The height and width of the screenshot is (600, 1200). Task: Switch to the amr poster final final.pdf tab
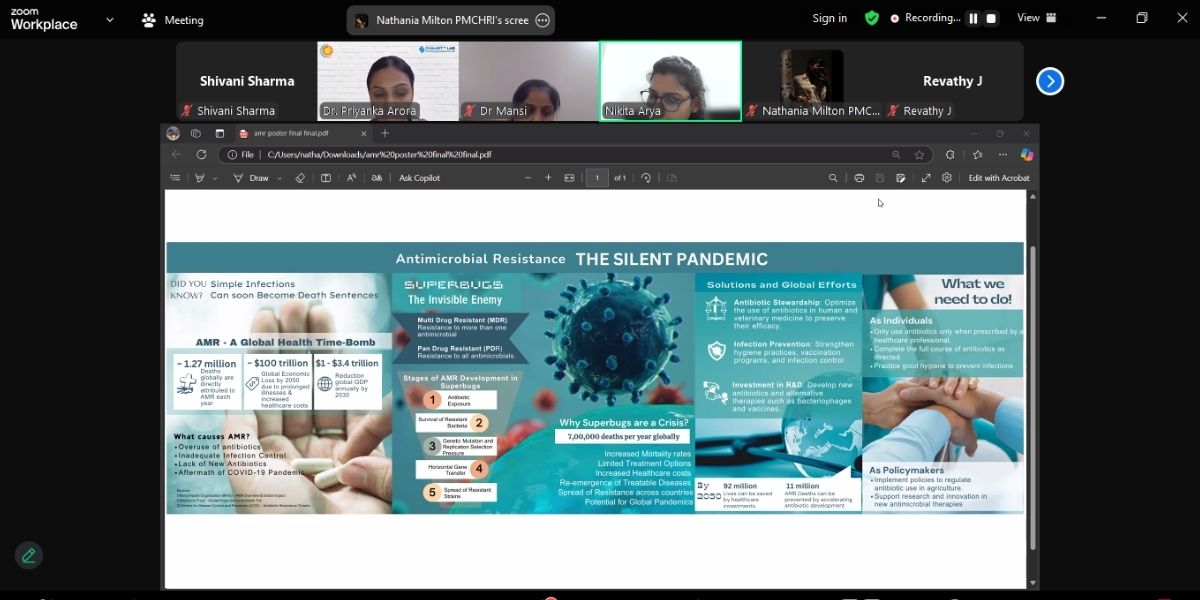coord(296,133)
